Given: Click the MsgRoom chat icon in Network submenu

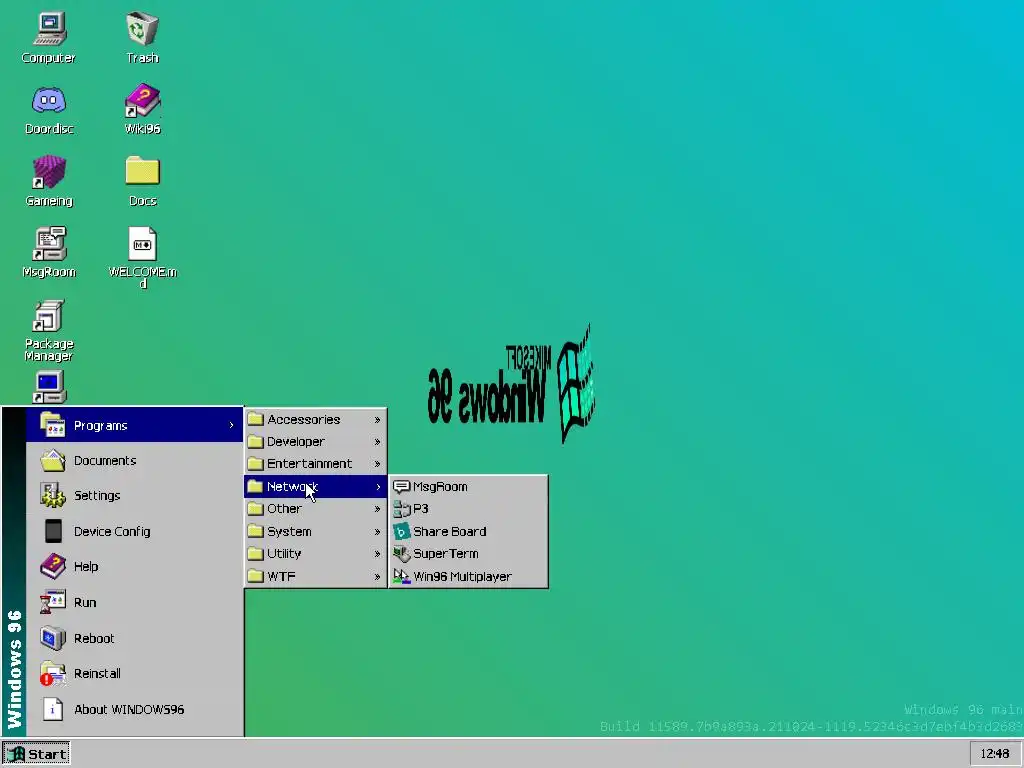Looking at the screenshot, I should [402, 487].
